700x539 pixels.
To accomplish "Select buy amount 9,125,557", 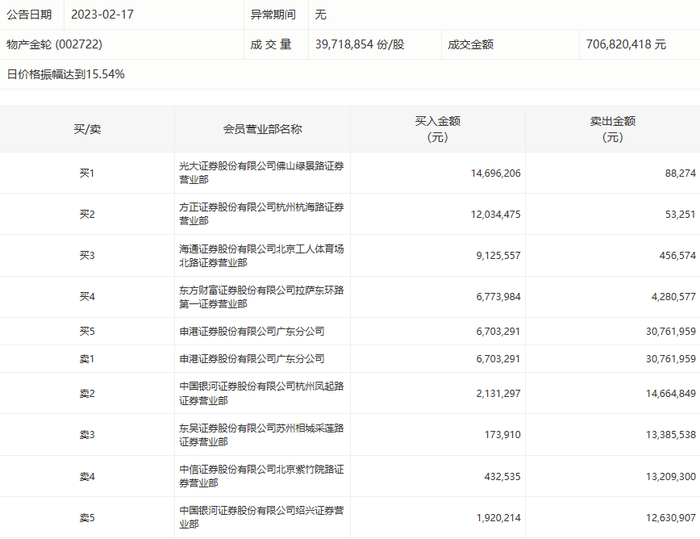I will coord(498,255).
